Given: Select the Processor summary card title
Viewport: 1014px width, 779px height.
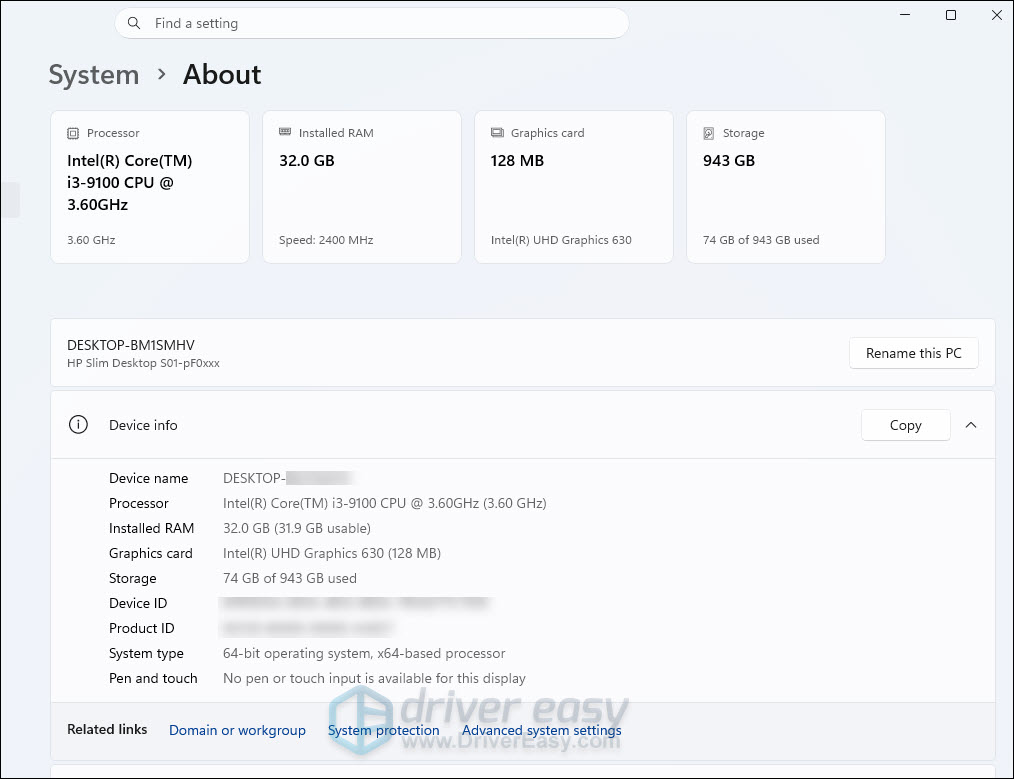Looking at the screenshot, I should (113, 133).
